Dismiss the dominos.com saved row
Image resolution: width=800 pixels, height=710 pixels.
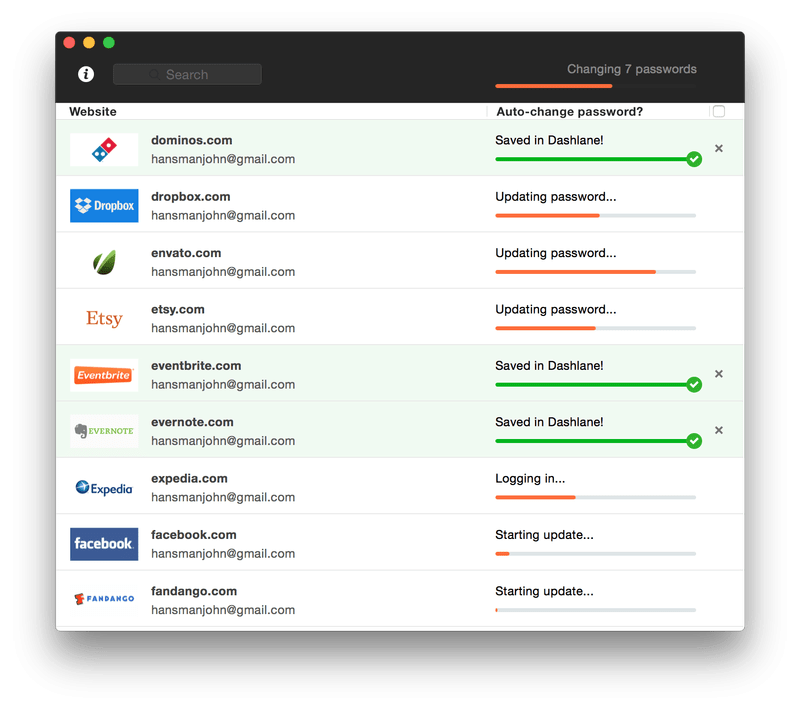tap(719, 148)
